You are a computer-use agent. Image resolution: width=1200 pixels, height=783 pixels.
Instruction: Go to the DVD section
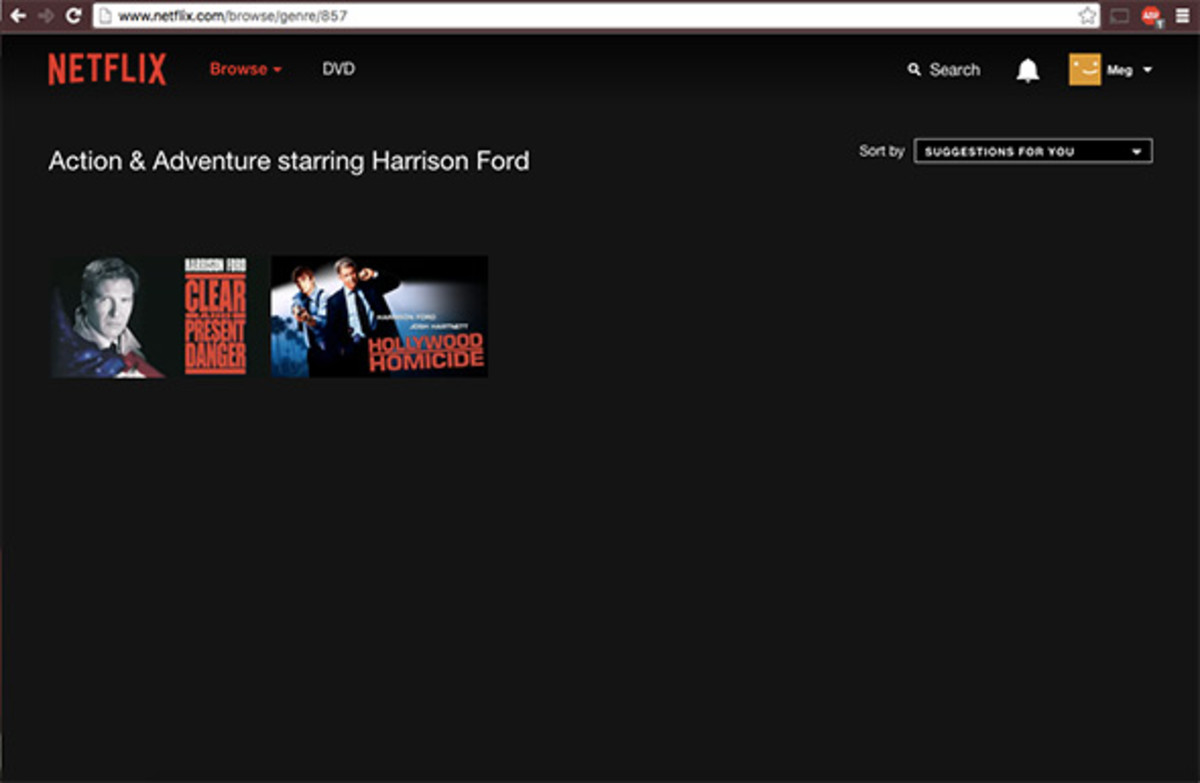[338, 69]
